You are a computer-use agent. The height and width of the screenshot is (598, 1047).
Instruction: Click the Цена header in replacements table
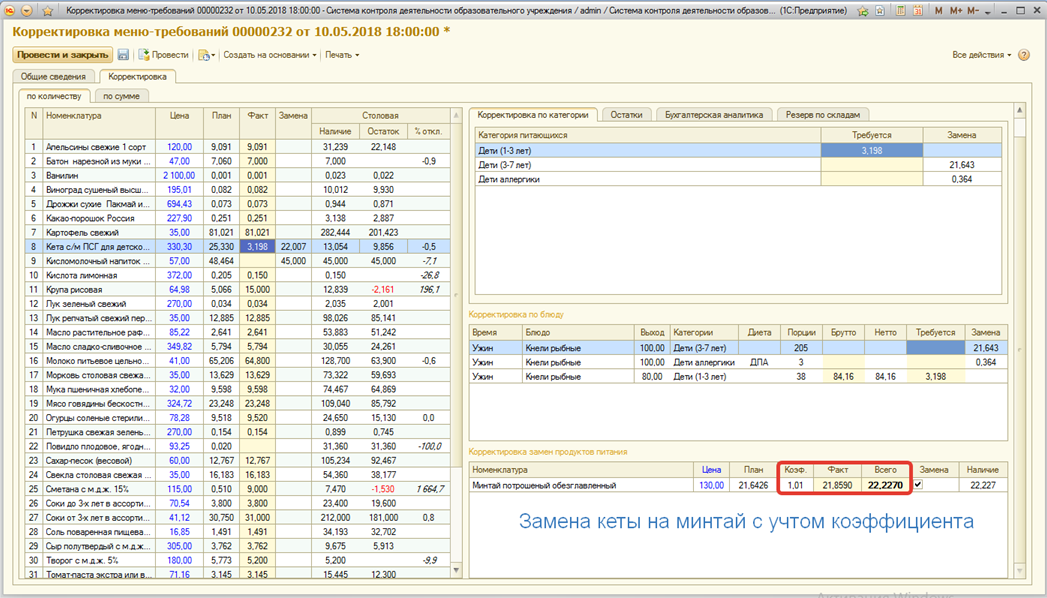click(711, 470)
